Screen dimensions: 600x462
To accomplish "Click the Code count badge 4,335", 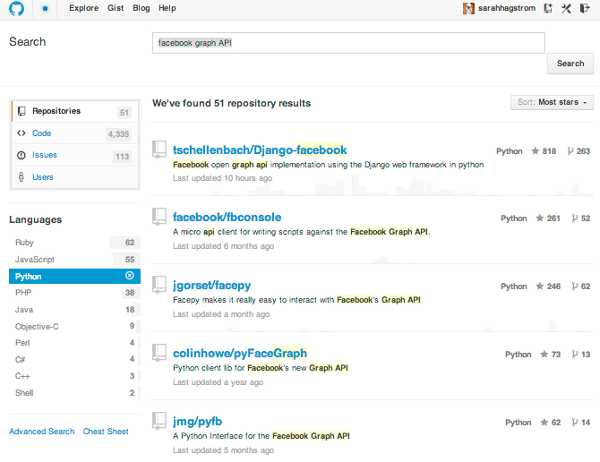I will coord(119,134).
